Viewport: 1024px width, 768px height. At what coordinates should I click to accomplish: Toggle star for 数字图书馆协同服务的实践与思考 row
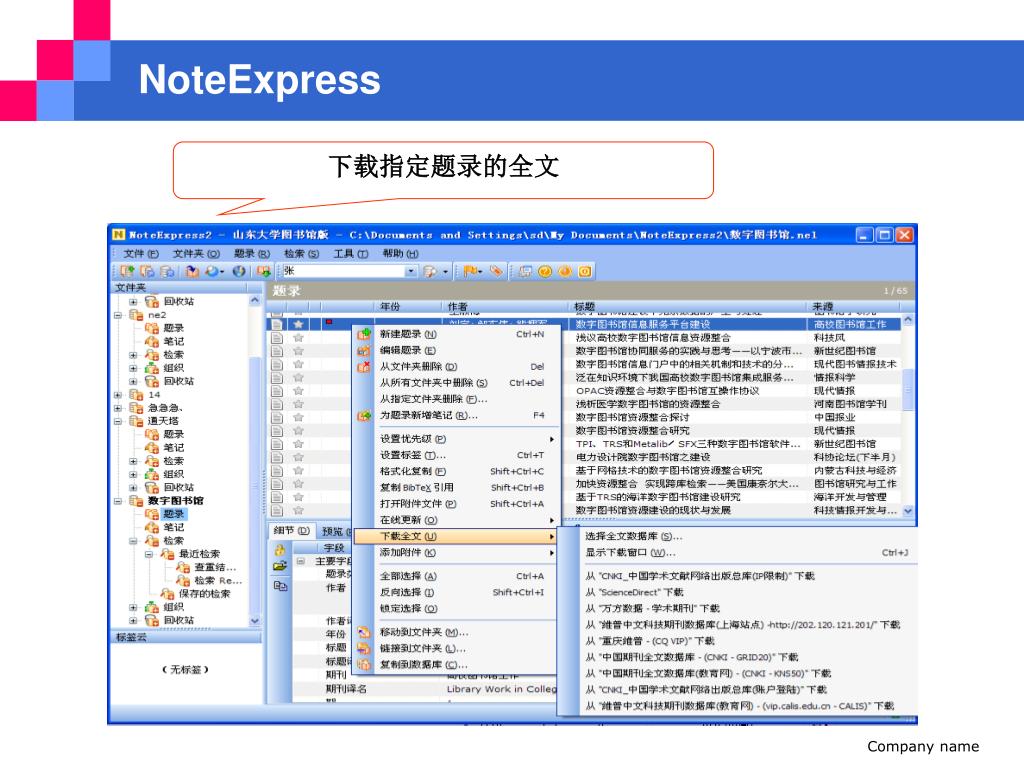point(298,351)
